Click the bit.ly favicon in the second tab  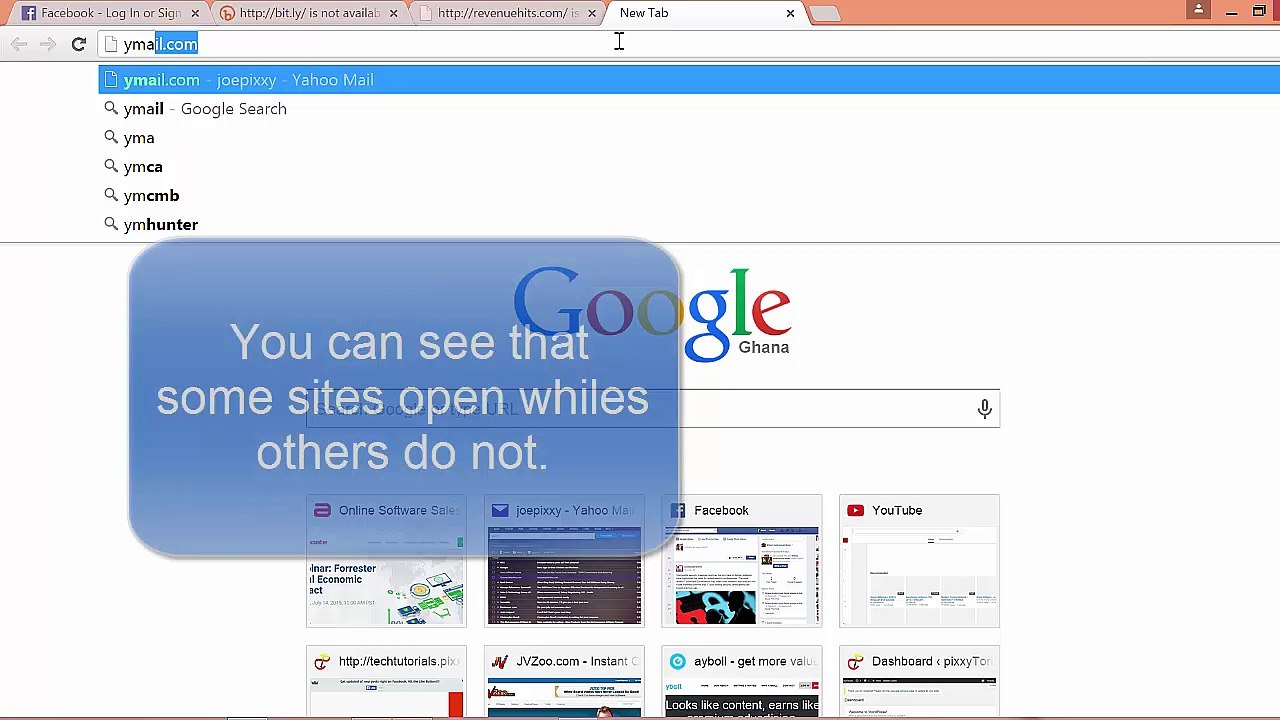[x=227, y=13]
